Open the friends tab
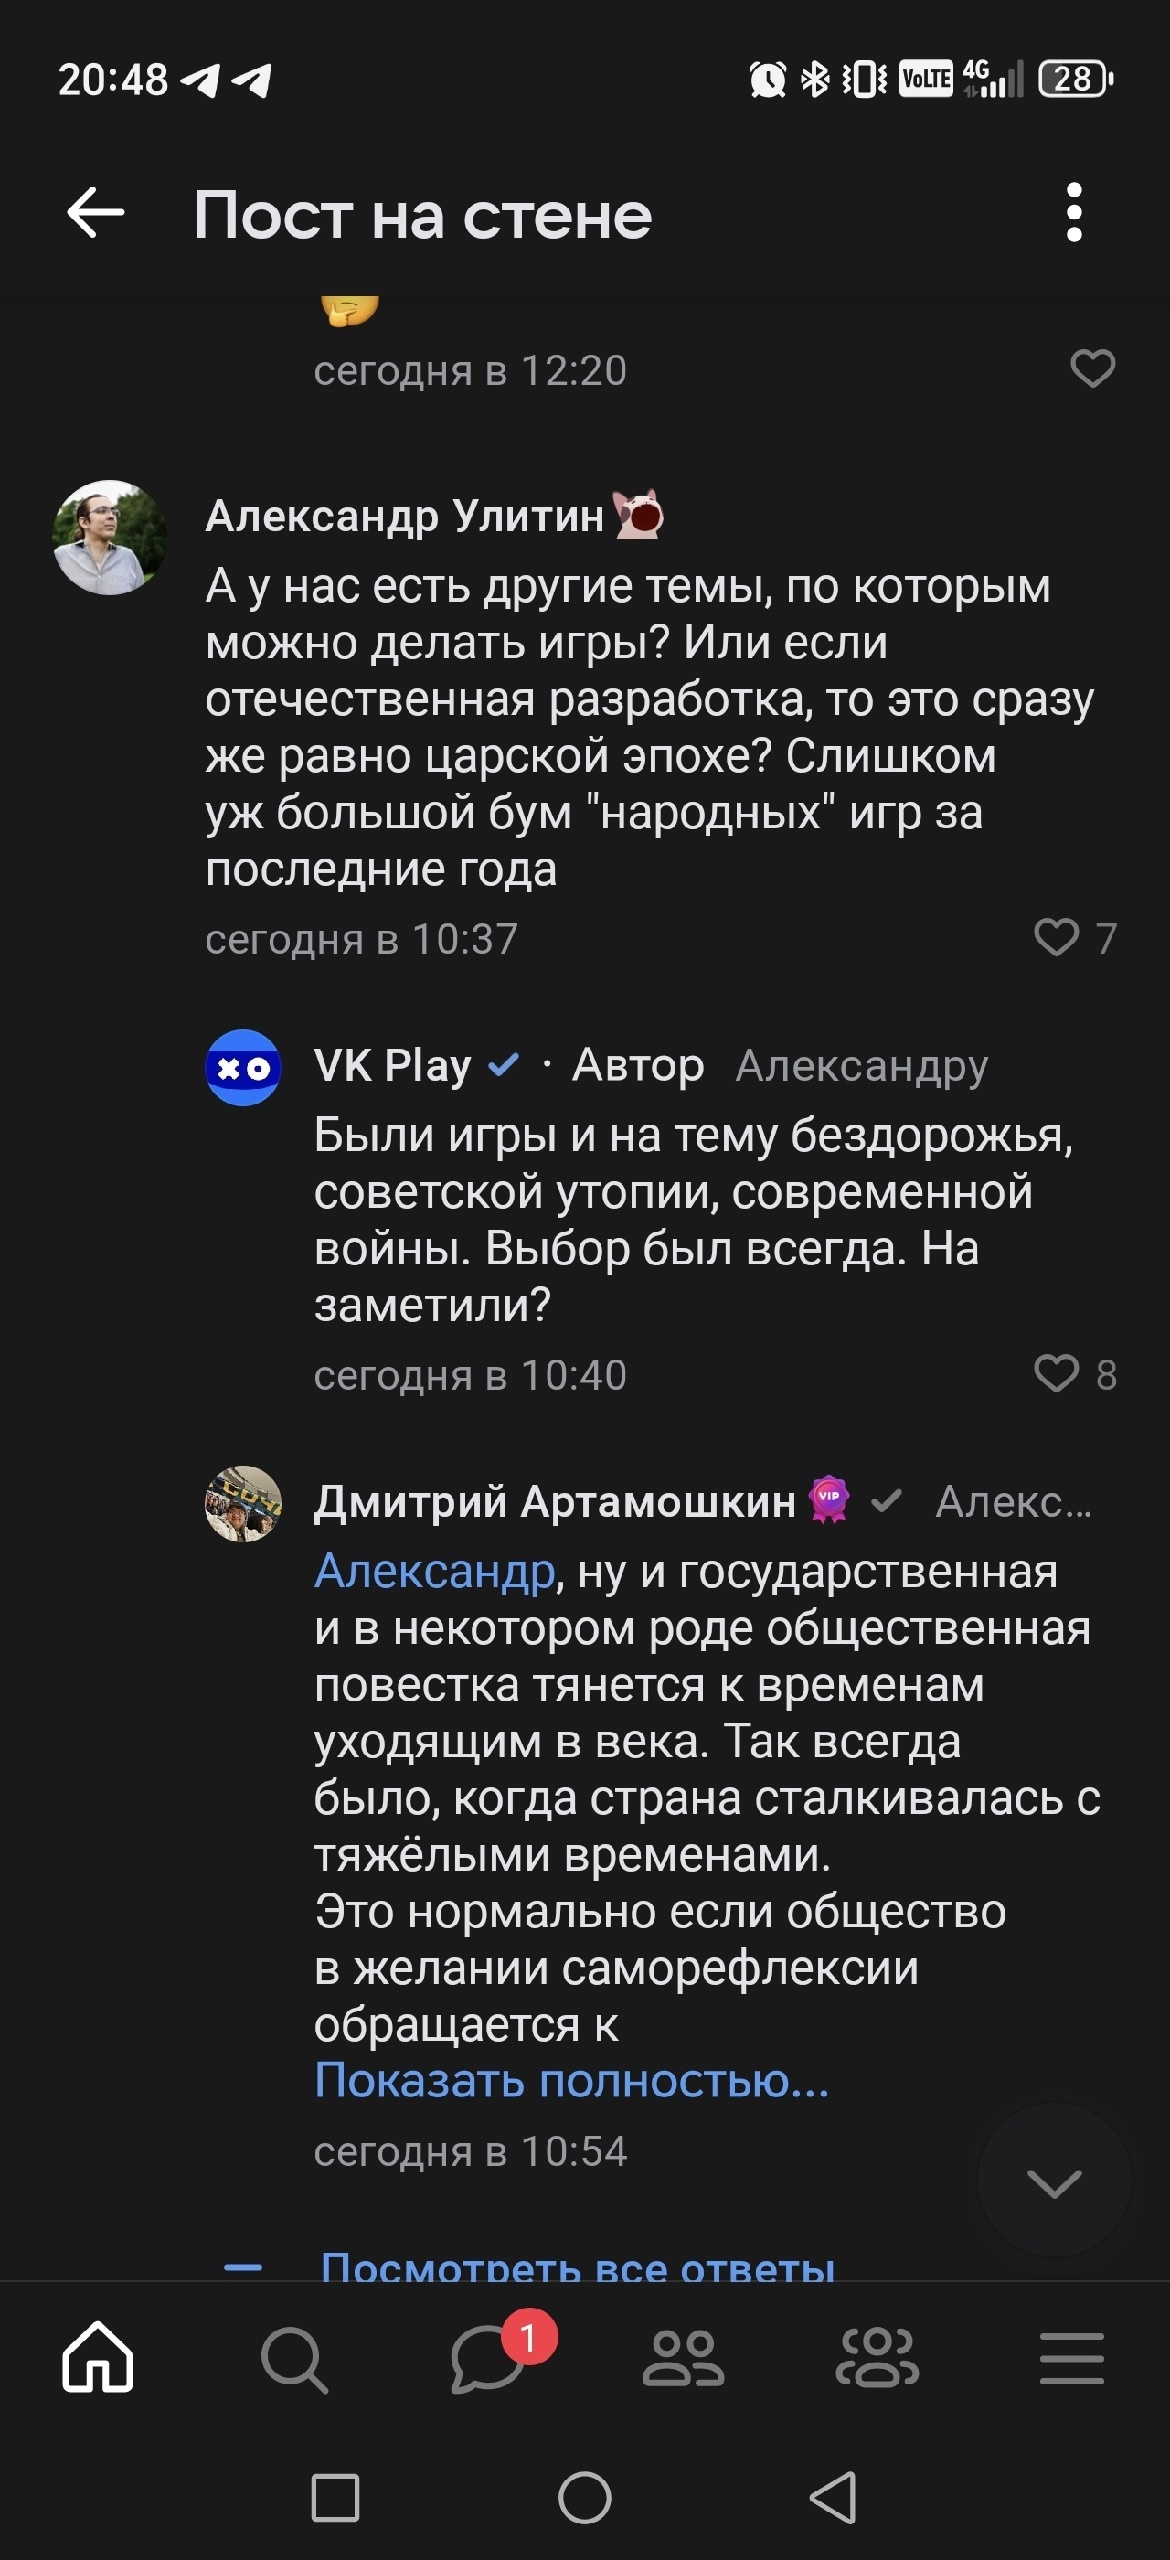Screen dimensions: 1170x2560 (x=683, y=2359)
